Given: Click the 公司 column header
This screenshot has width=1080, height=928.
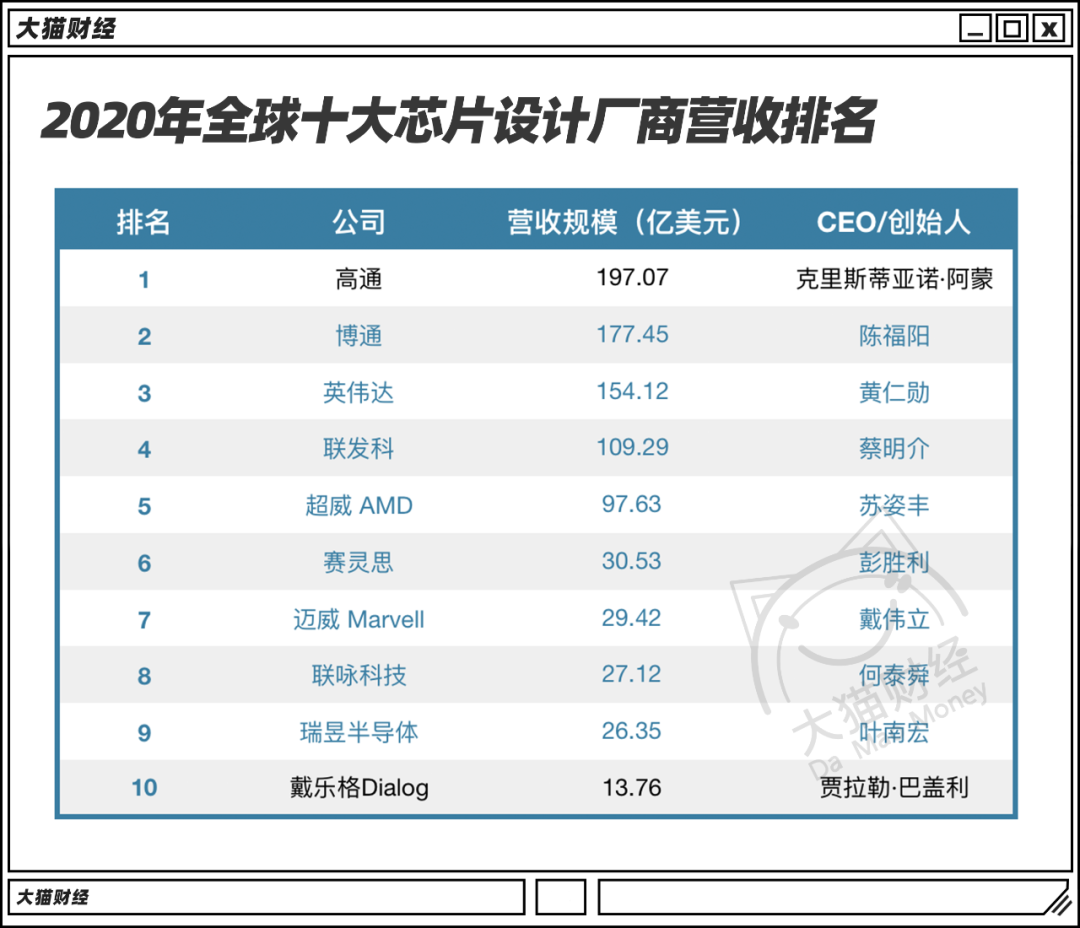Looking at the screenshot, I should click(359, 222).
